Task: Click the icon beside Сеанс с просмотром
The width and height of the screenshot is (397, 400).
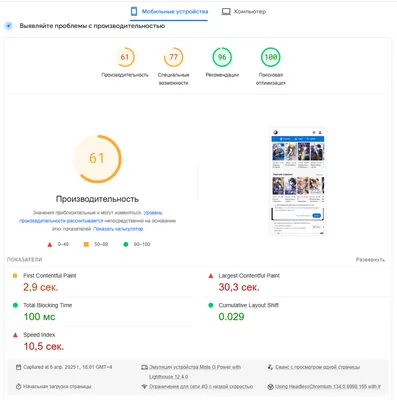Action: coord(270,367)
